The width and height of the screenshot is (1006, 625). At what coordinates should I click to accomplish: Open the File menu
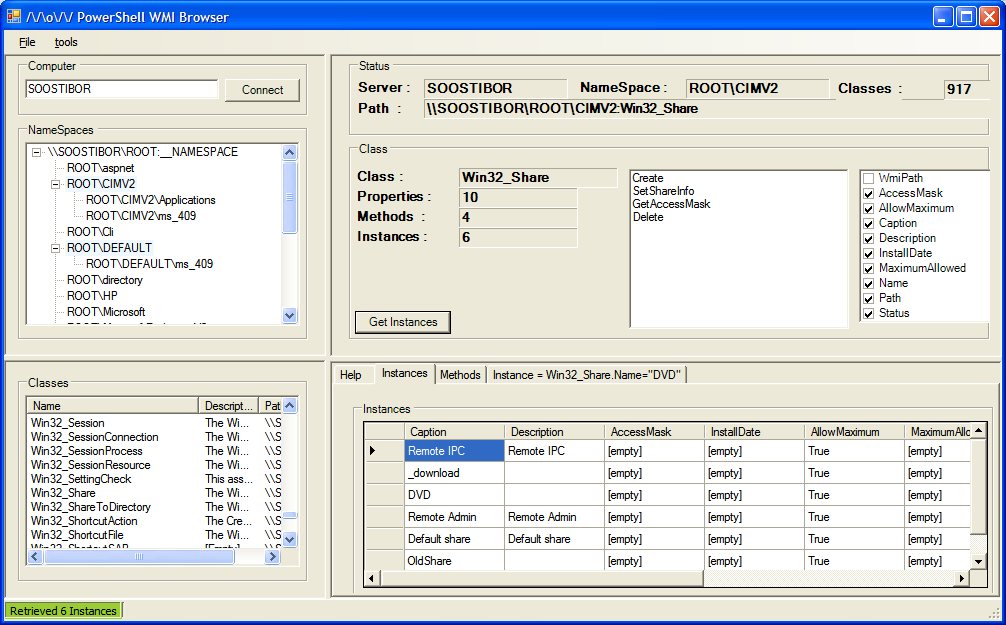tap(27, 42)
